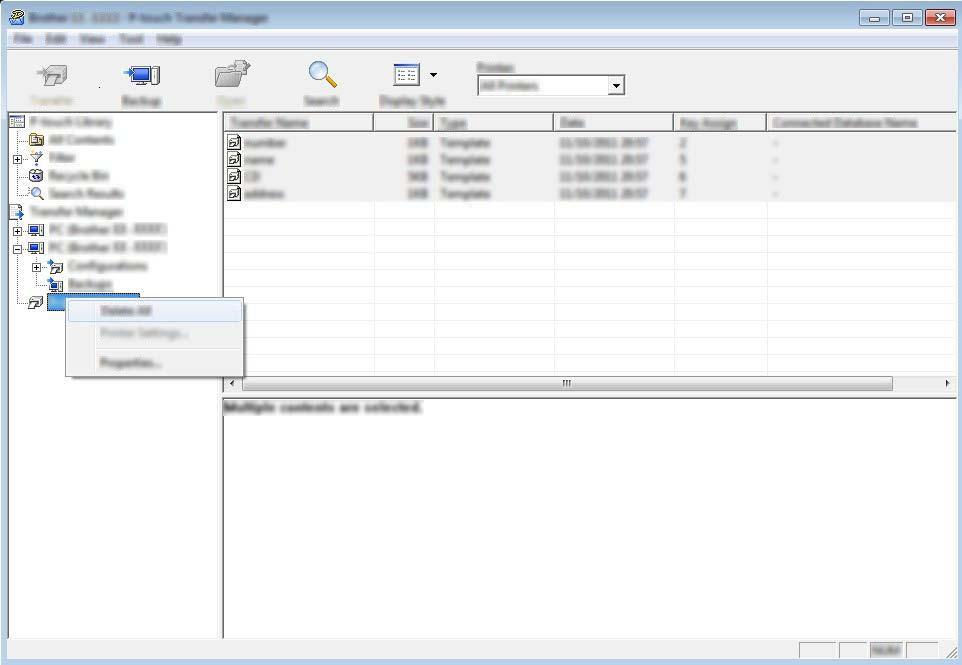Screen dimensions: 962x665
Task: Select the Backups node icon
Action: click(x=55, y=284)
